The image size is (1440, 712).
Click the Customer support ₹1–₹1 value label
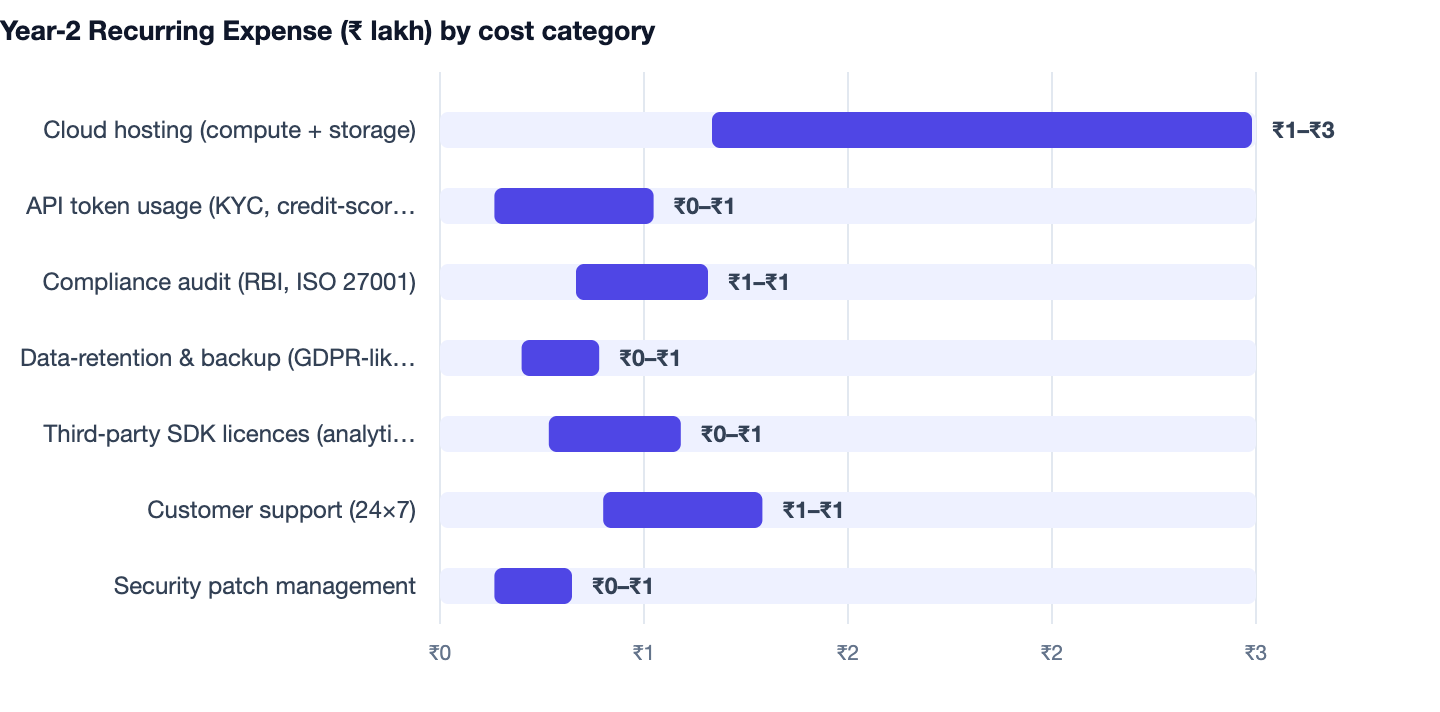(813, 510)
